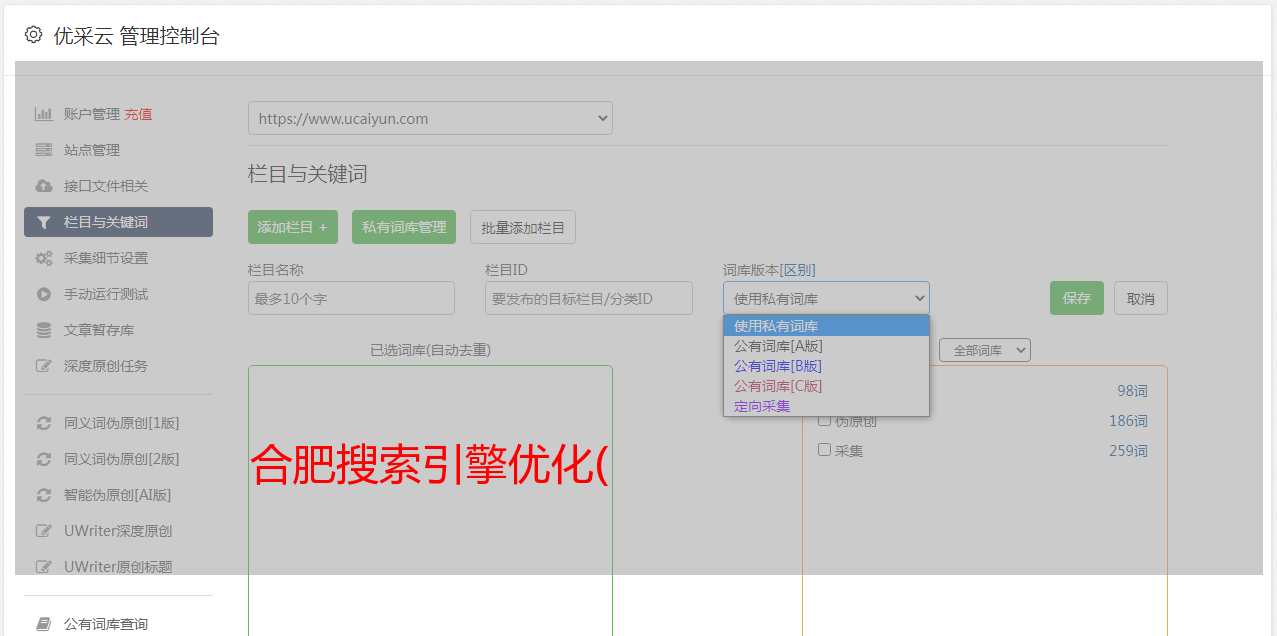Click the 站点管理 server icon
Viewport: 1277px width, 636px height.
coord(43,150)
